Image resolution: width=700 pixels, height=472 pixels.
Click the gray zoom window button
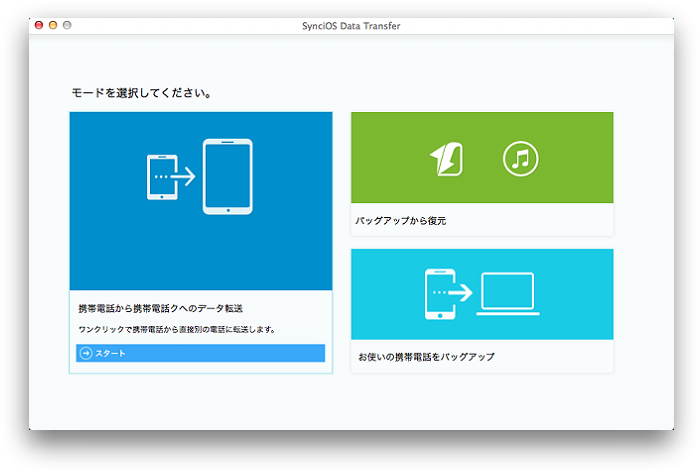tap(67, 25)
